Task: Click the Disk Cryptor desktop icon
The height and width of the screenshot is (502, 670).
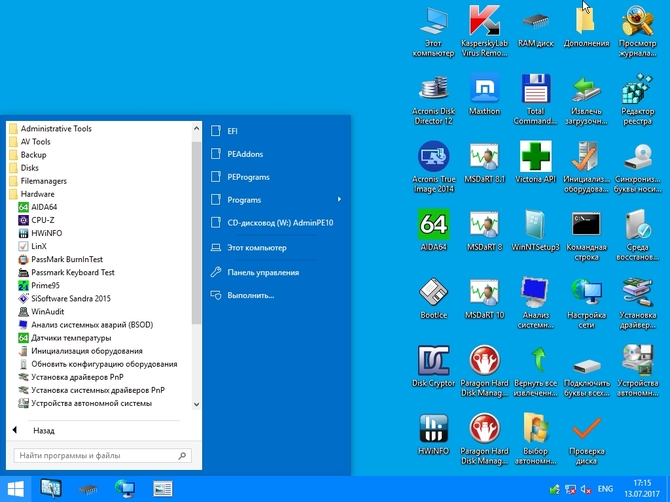Action: 433,362
